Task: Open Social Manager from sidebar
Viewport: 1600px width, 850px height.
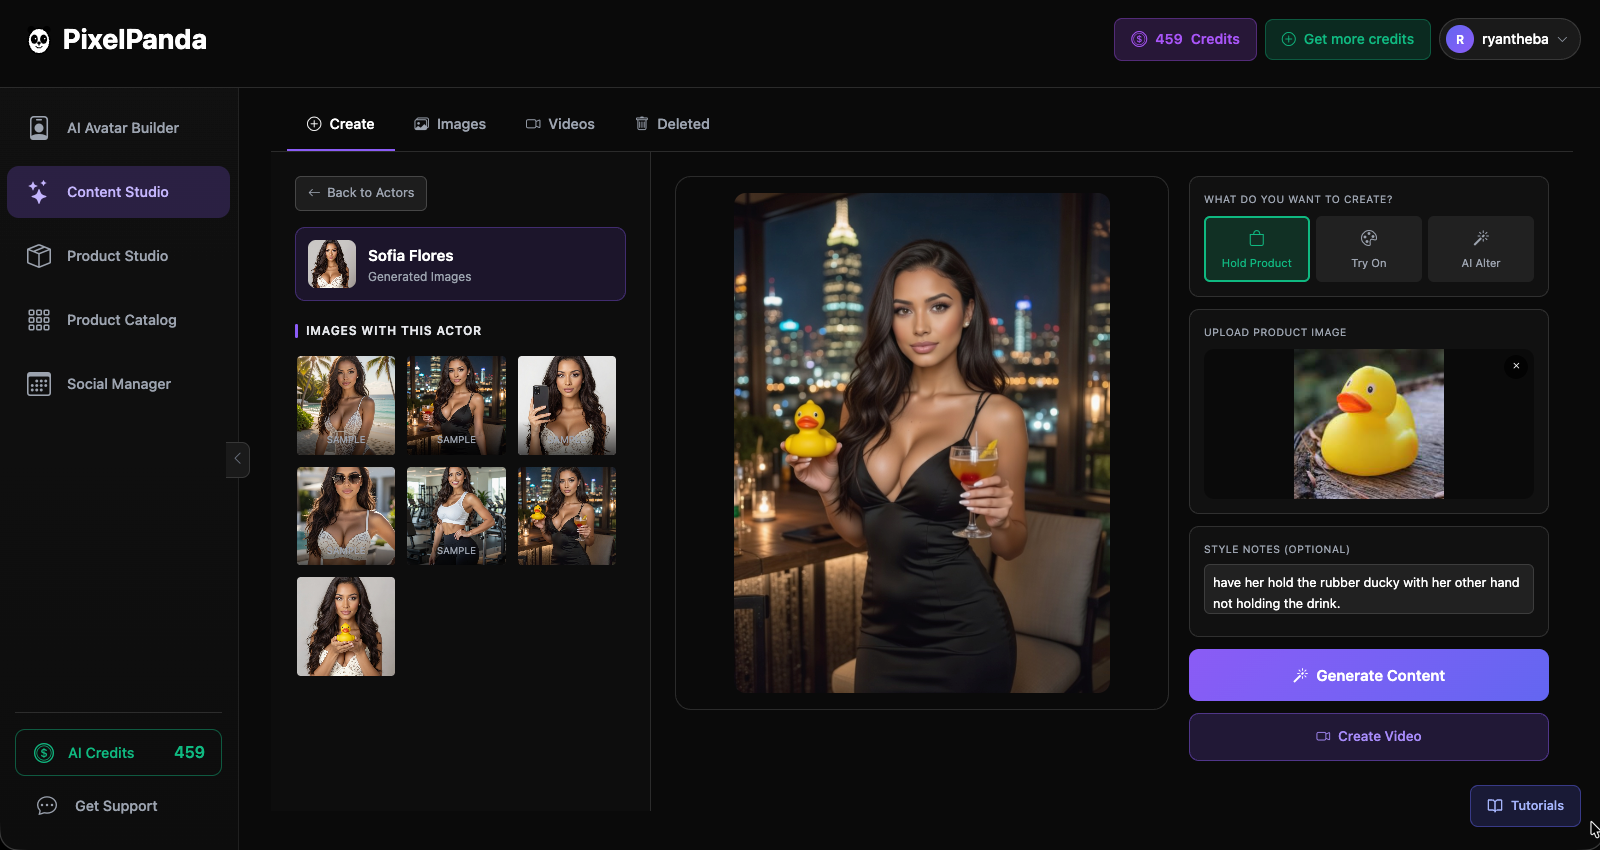Action: [x=118, y=384]
